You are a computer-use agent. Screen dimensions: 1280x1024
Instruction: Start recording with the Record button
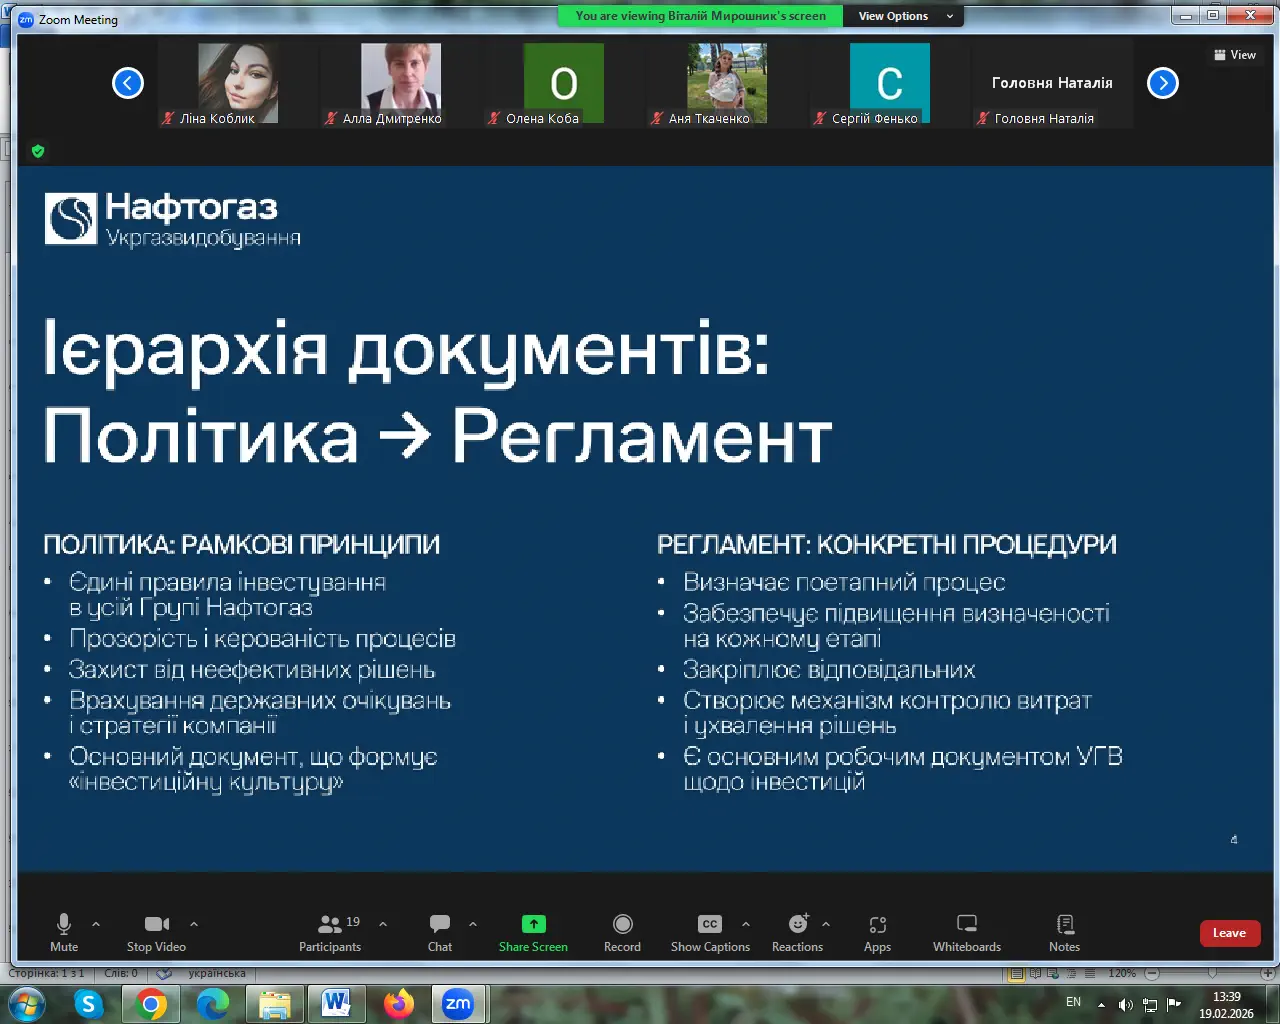point(622,932)
